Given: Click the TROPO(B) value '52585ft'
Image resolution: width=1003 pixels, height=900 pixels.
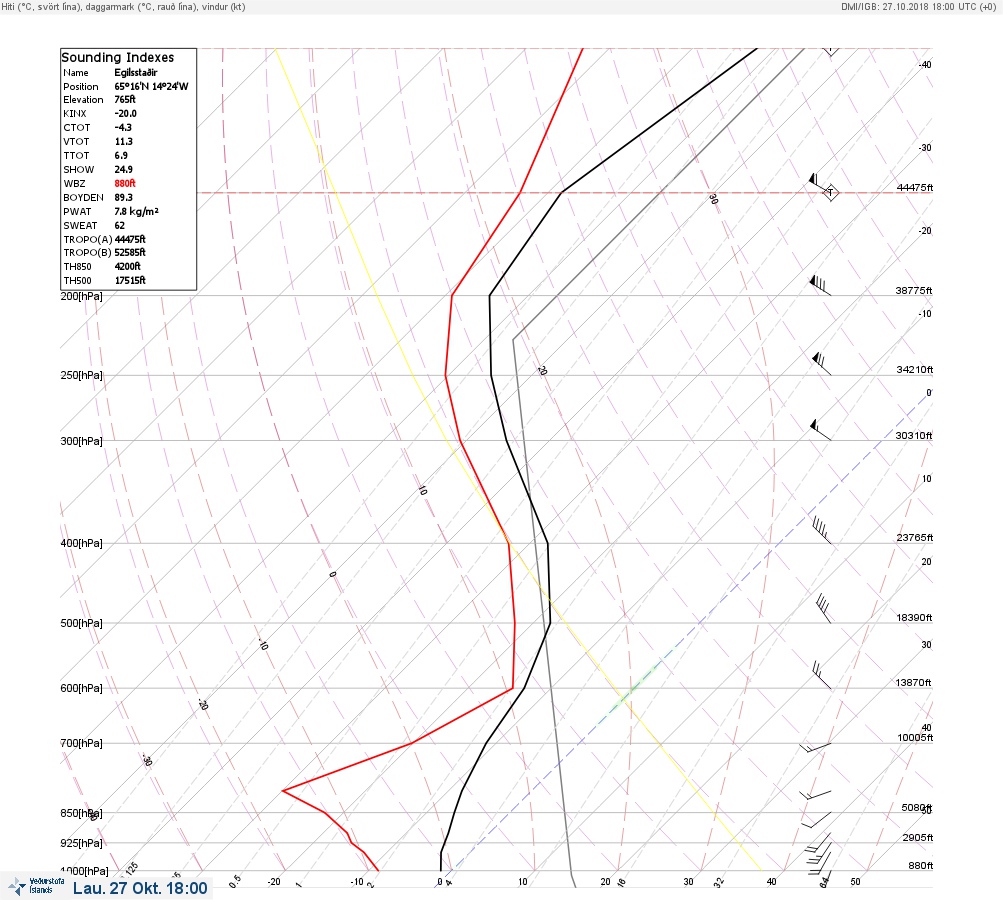Looking at the screenshot, I should [x=130, y=253].
